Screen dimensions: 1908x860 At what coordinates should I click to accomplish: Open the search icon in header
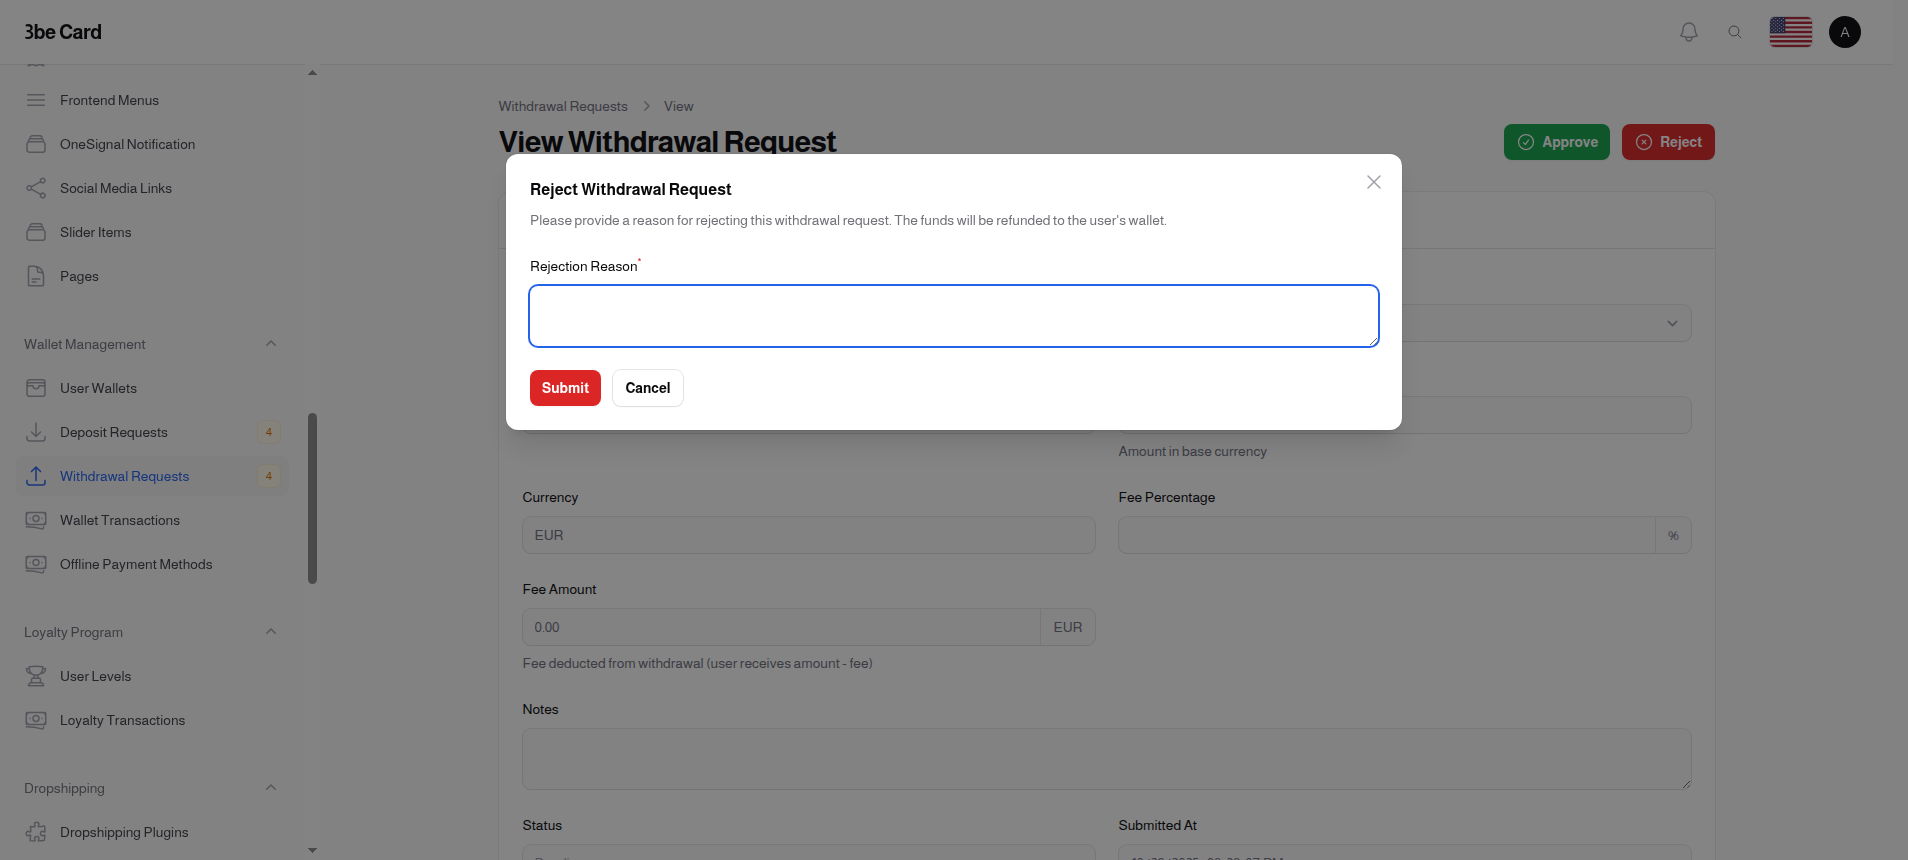coord(1735,32)
